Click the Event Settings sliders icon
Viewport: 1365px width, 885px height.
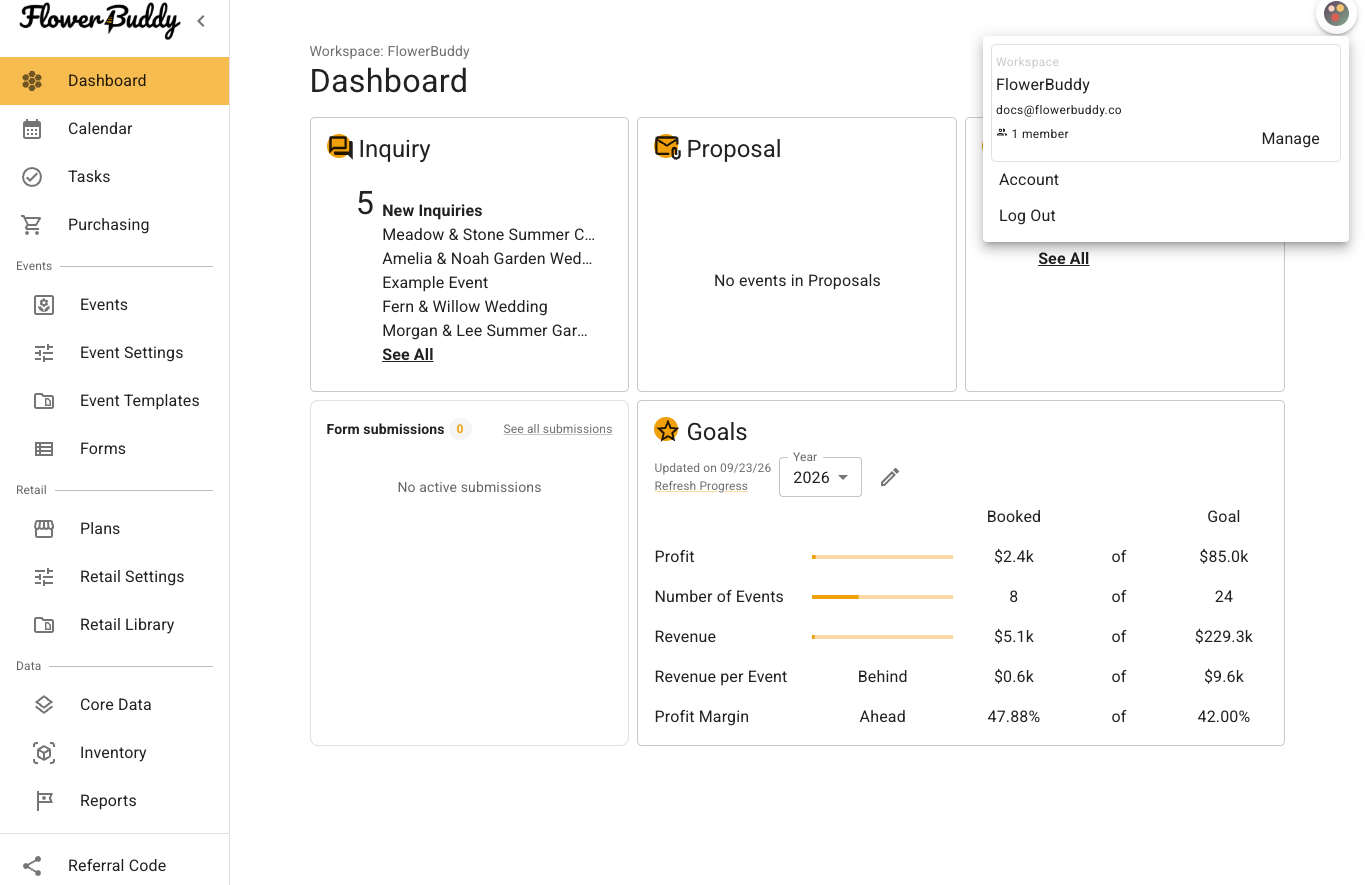[44, 353]
